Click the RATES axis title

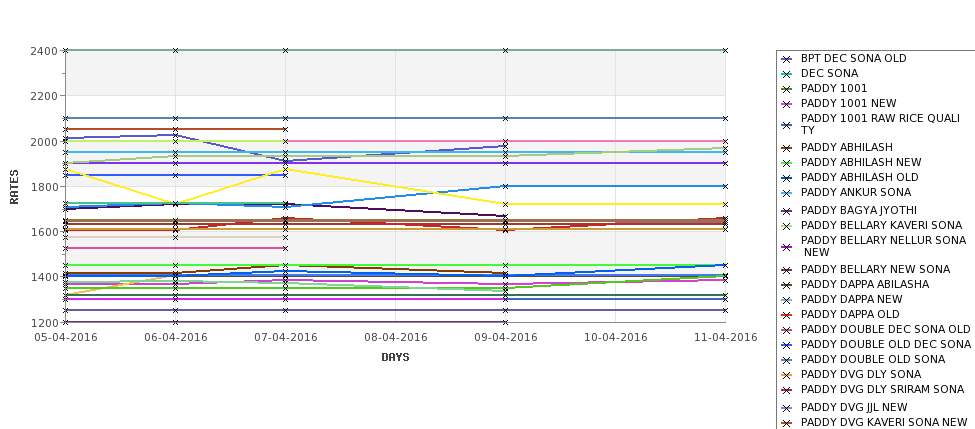pos(14,187)
